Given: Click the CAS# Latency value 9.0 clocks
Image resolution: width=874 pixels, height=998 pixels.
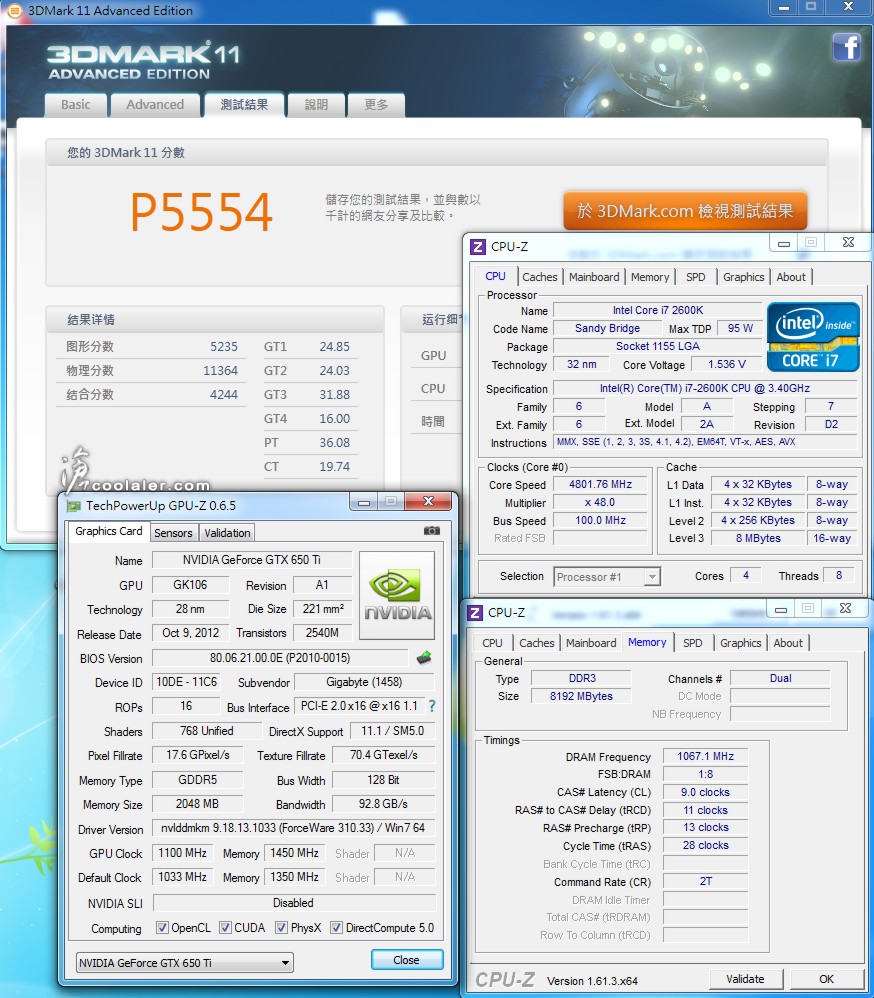Looking at the screenshot, I should click(705, 792).
